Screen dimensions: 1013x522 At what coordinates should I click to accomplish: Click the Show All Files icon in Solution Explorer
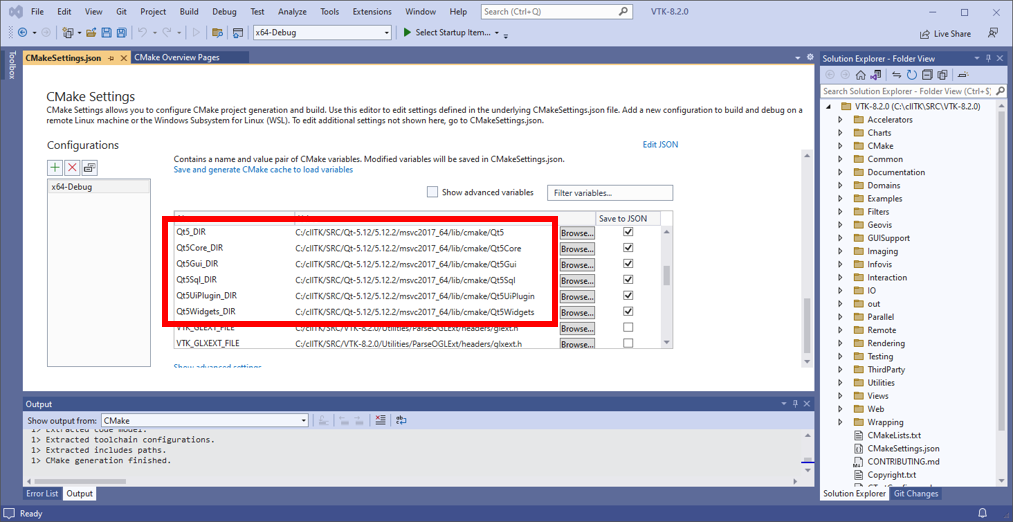click(943, 75)
